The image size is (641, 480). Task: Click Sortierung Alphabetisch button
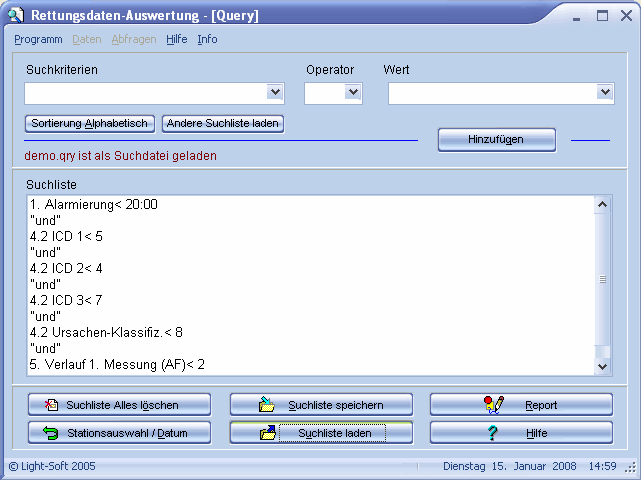90,123
